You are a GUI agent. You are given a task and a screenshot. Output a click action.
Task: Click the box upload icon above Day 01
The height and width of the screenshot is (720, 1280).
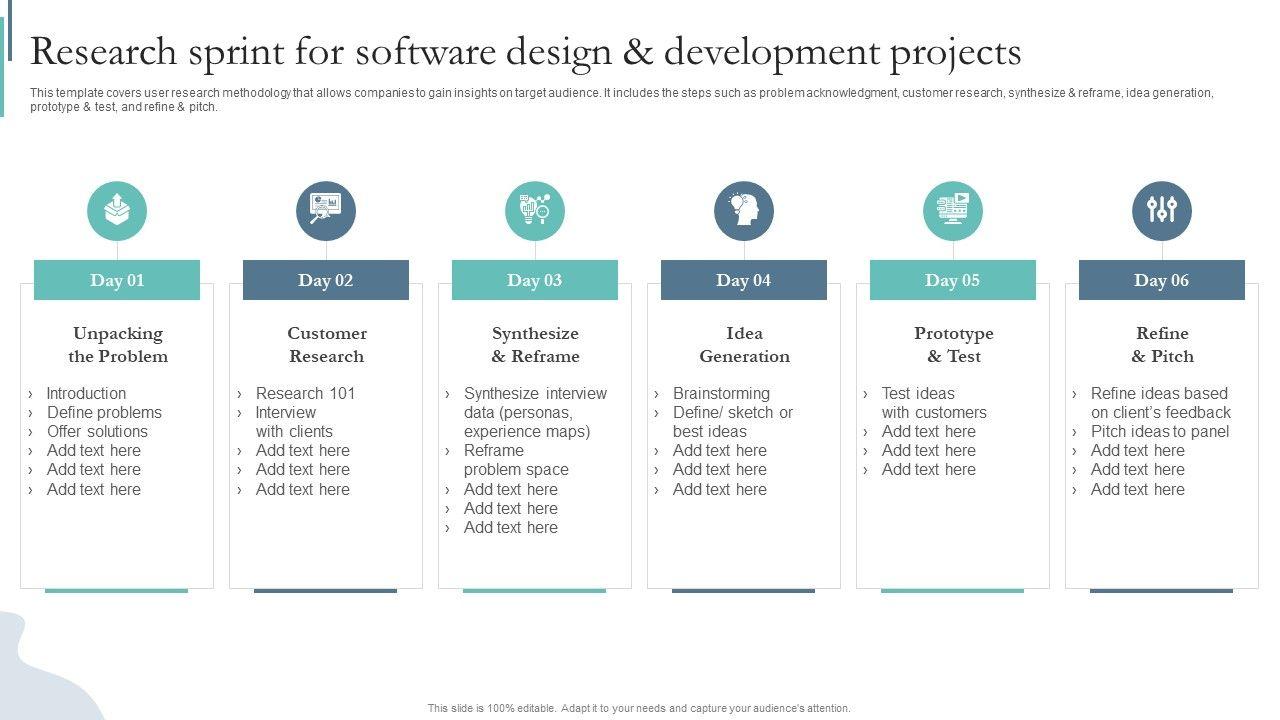pos(117,211)
